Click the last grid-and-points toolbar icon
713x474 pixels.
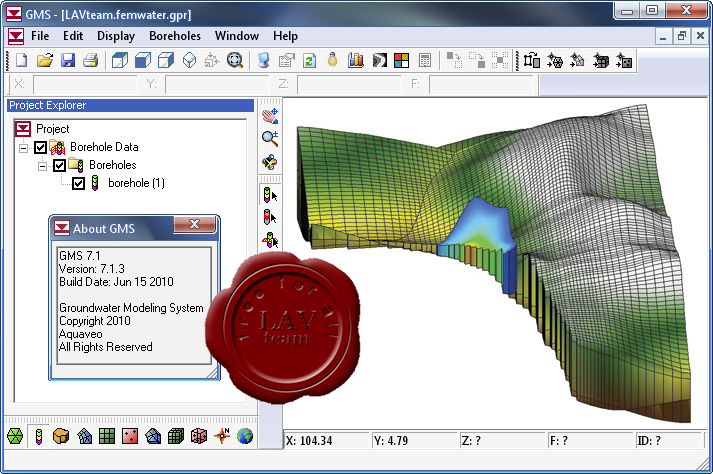point(624,60)
